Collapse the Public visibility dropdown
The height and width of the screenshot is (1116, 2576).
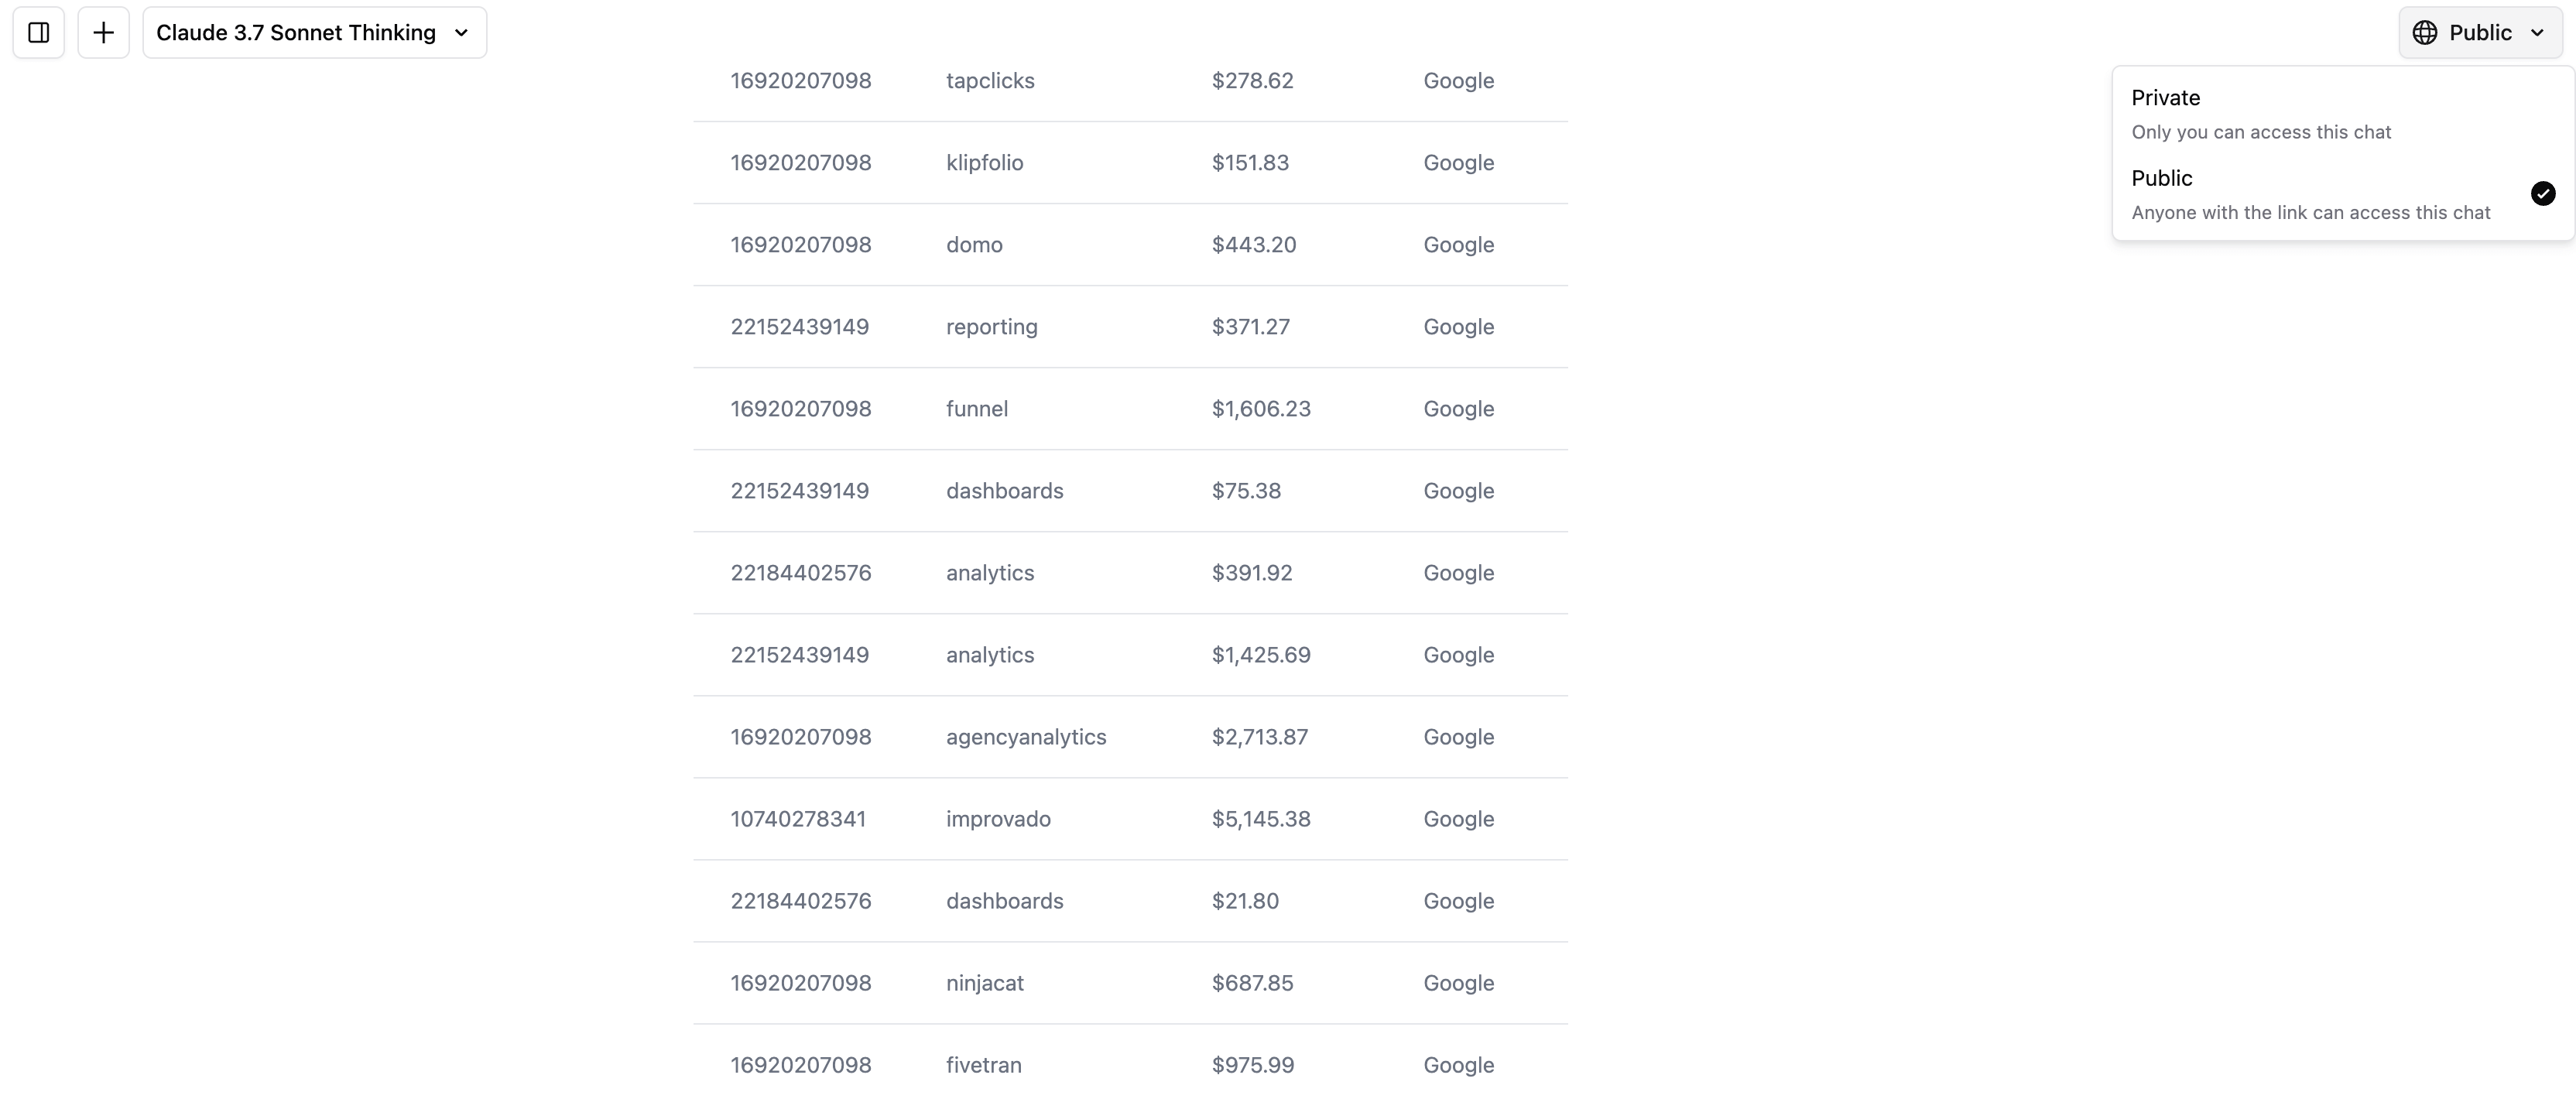pos(2480,33)
